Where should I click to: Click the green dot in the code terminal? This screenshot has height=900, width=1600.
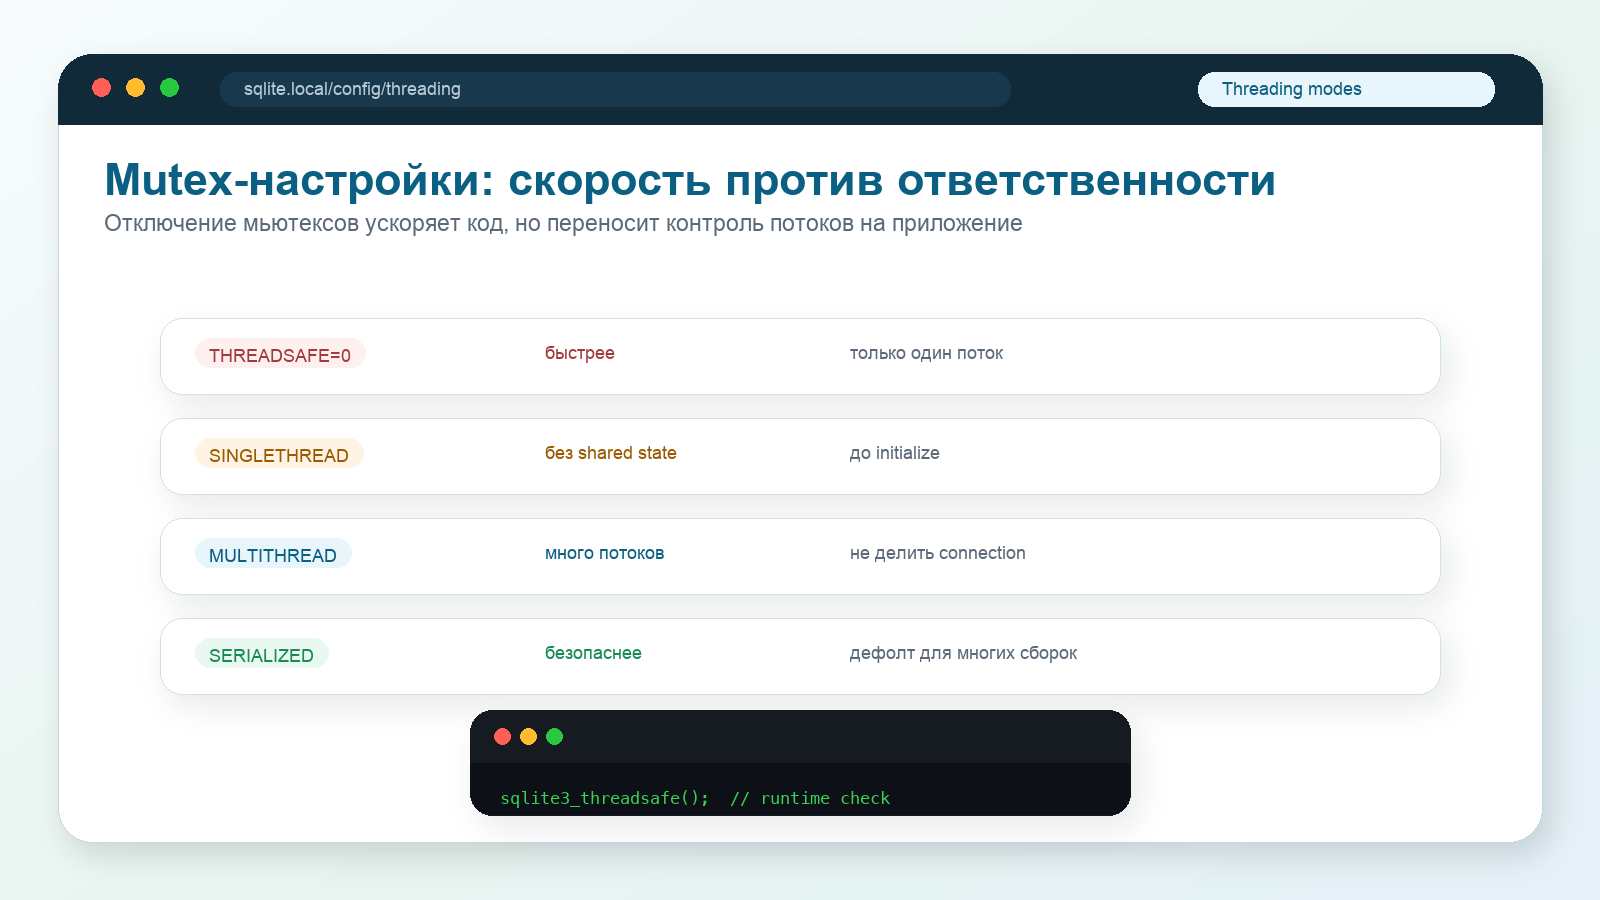[x=555, y=737]
